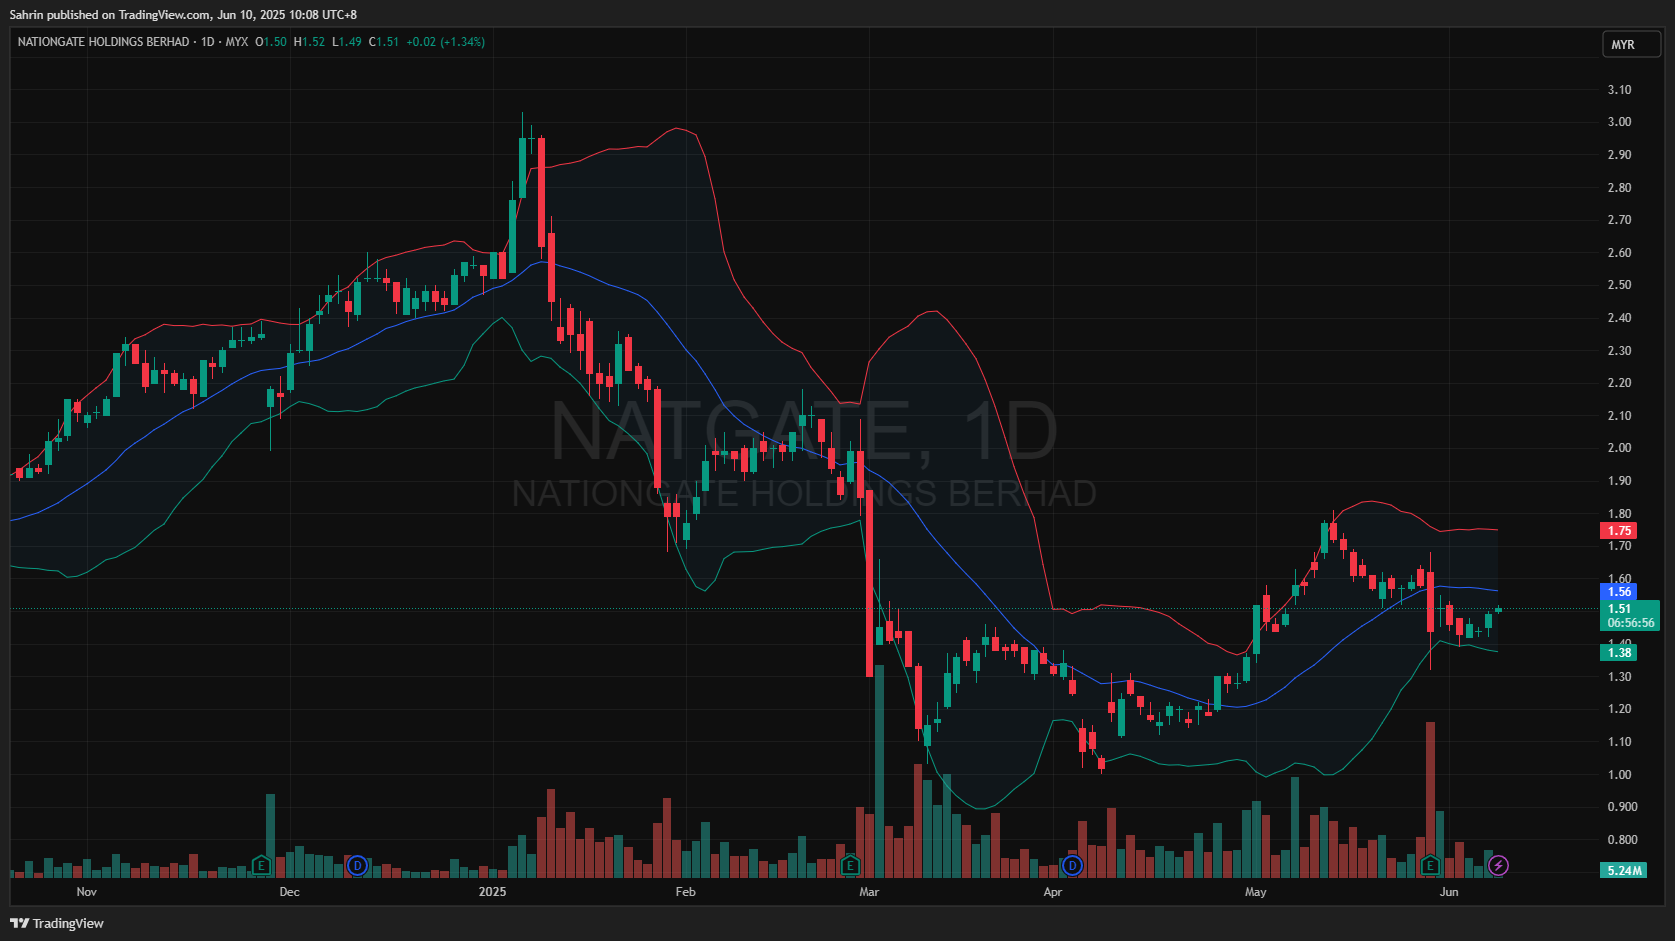Click the TradingView logo

(x=57, y=923)
